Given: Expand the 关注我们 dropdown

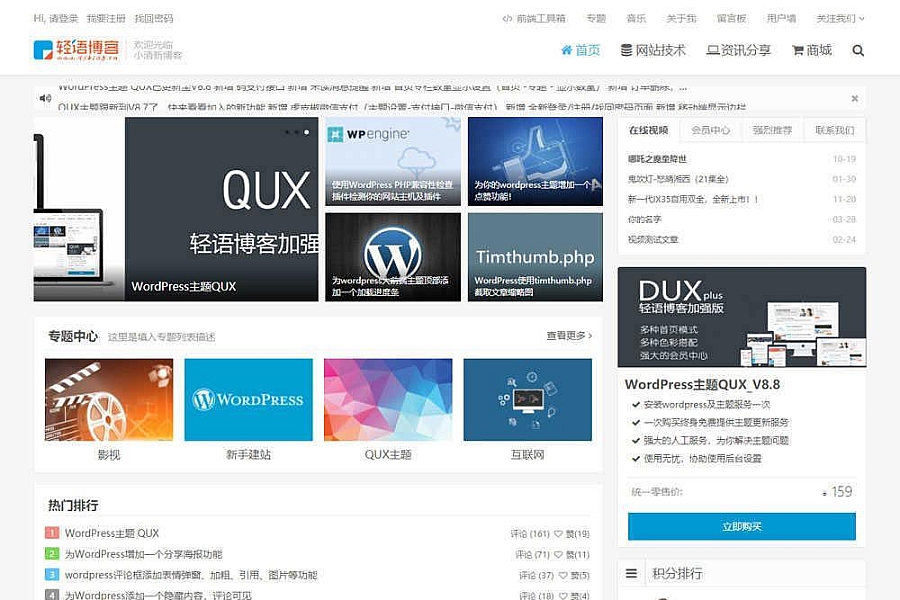Looking at the screenshot, I should click(840, 18).
